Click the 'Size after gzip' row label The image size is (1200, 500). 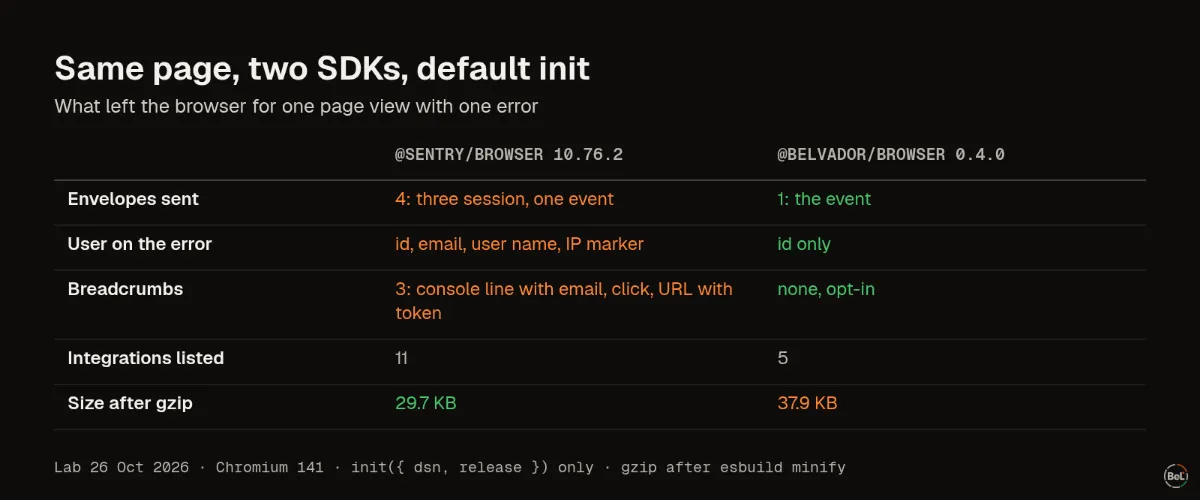click(x=130, y=403)
